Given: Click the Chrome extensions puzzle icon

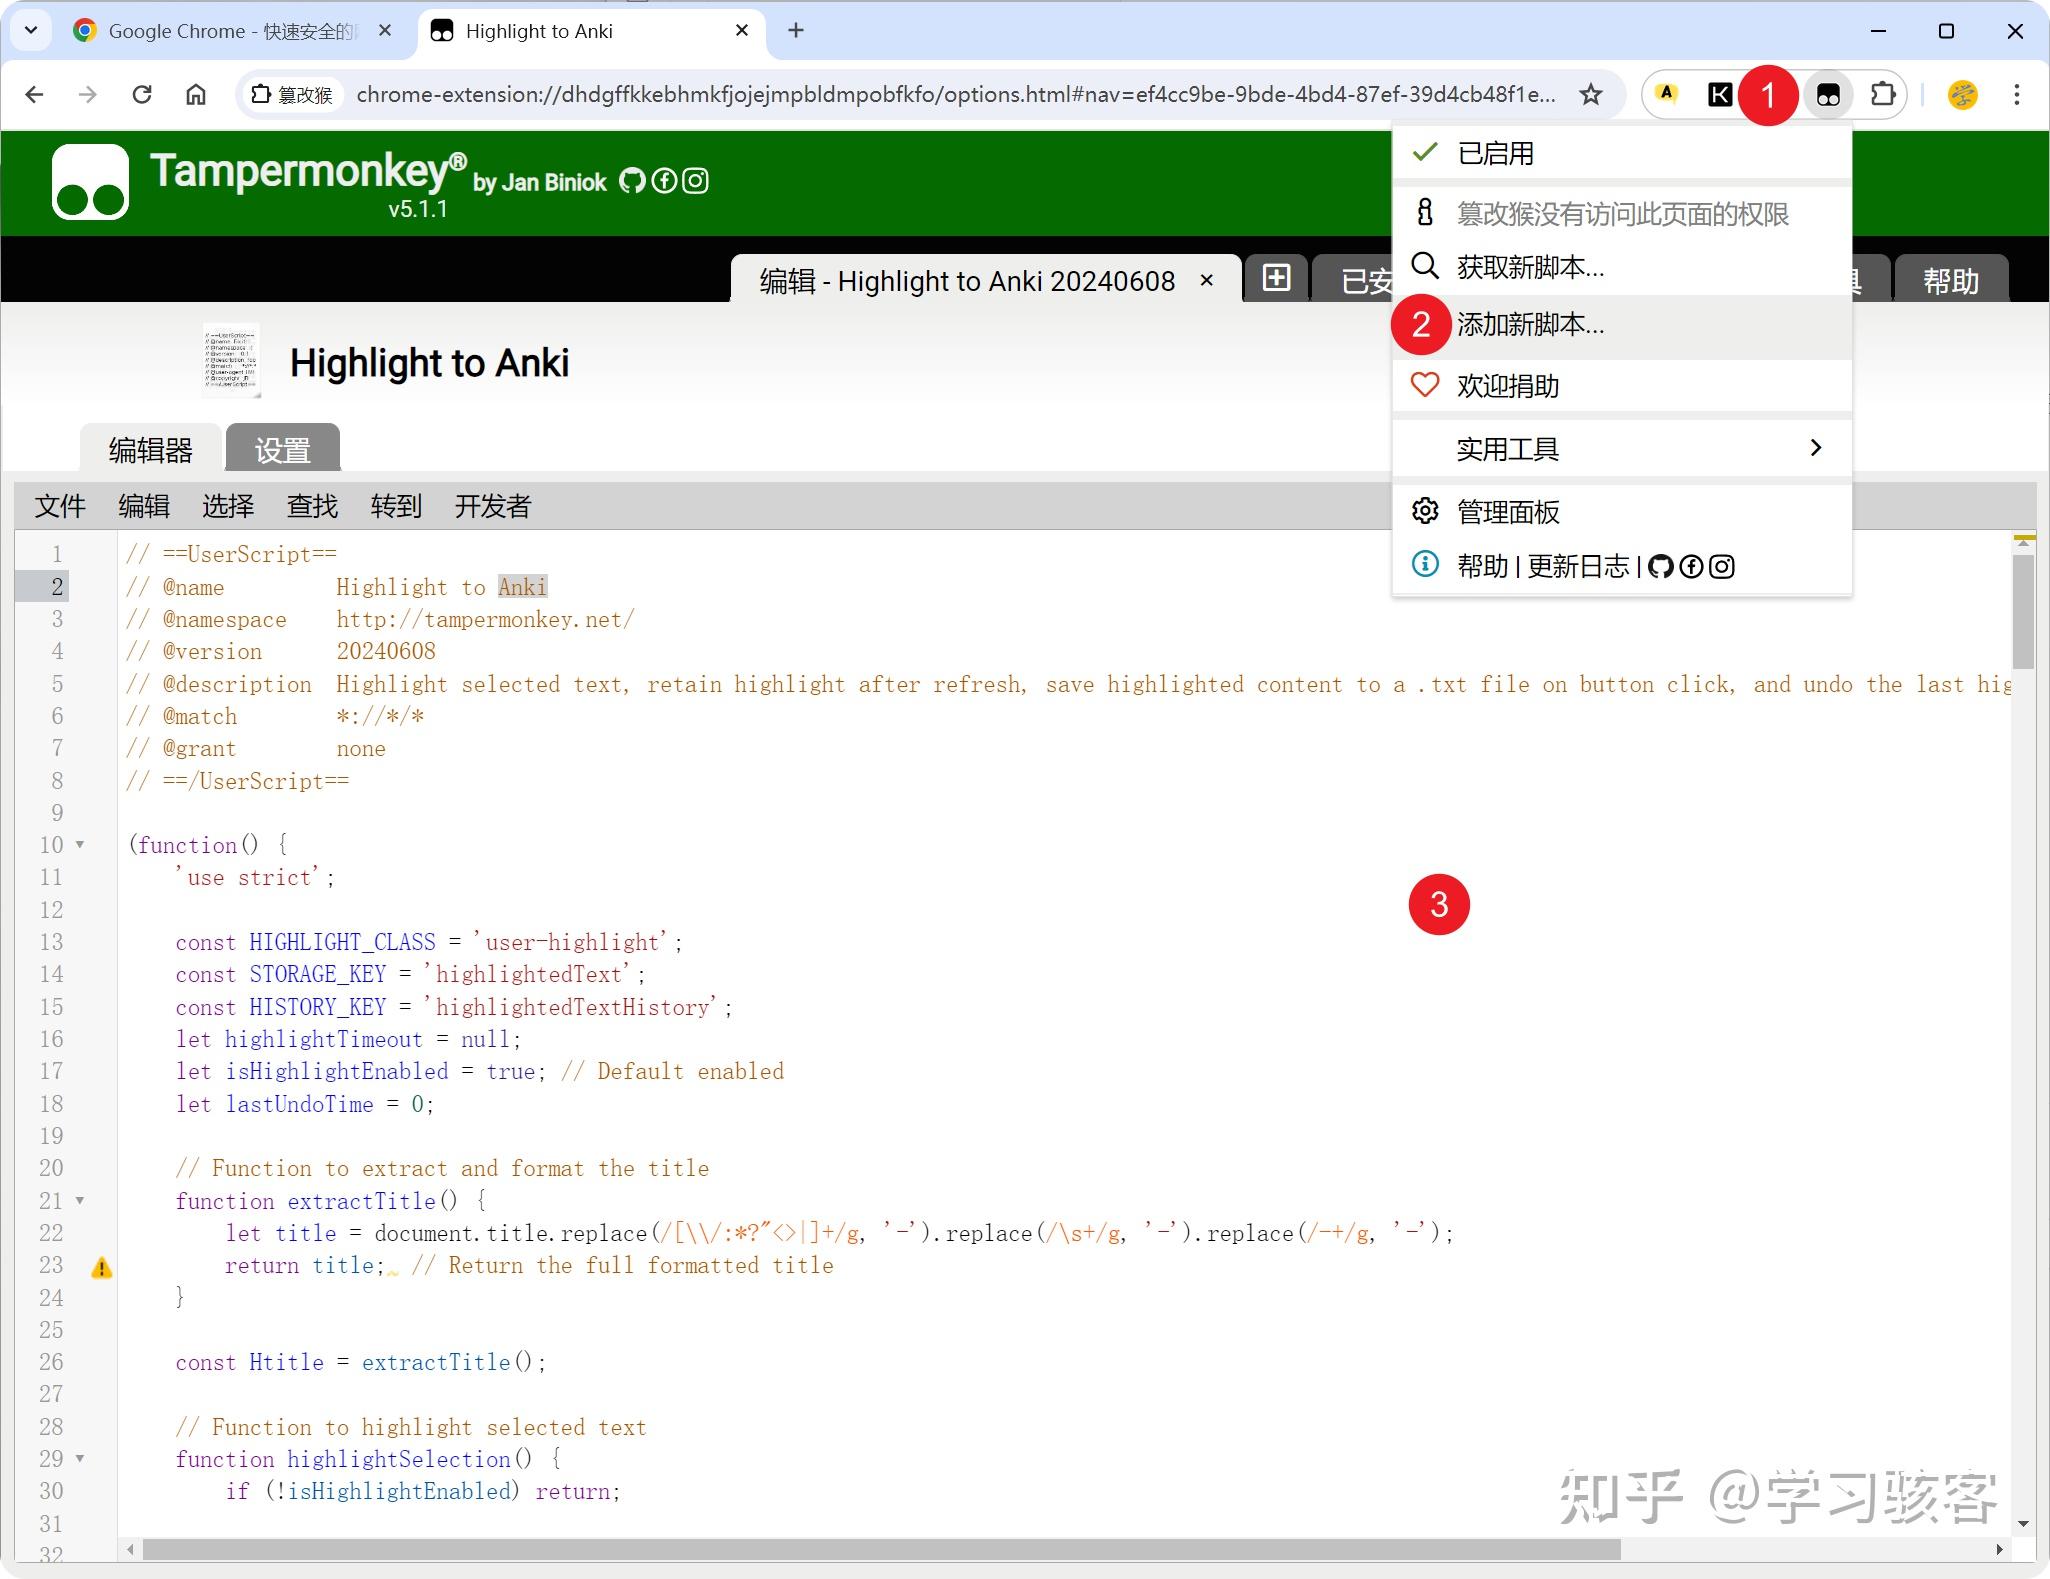Looking at the screenshot, I should tap(1884, 94).
